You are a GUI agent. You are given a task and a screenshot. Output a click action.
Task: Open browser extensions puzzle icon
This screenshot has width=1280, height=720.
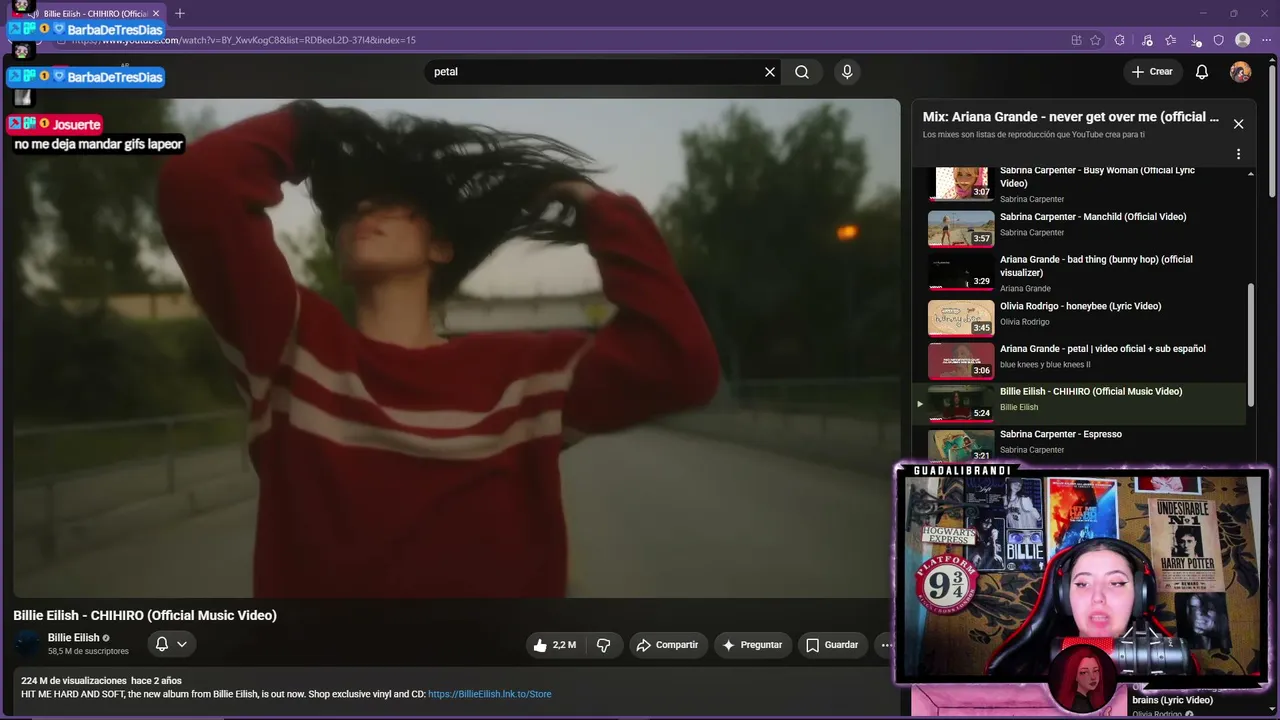pos(1120,40)
